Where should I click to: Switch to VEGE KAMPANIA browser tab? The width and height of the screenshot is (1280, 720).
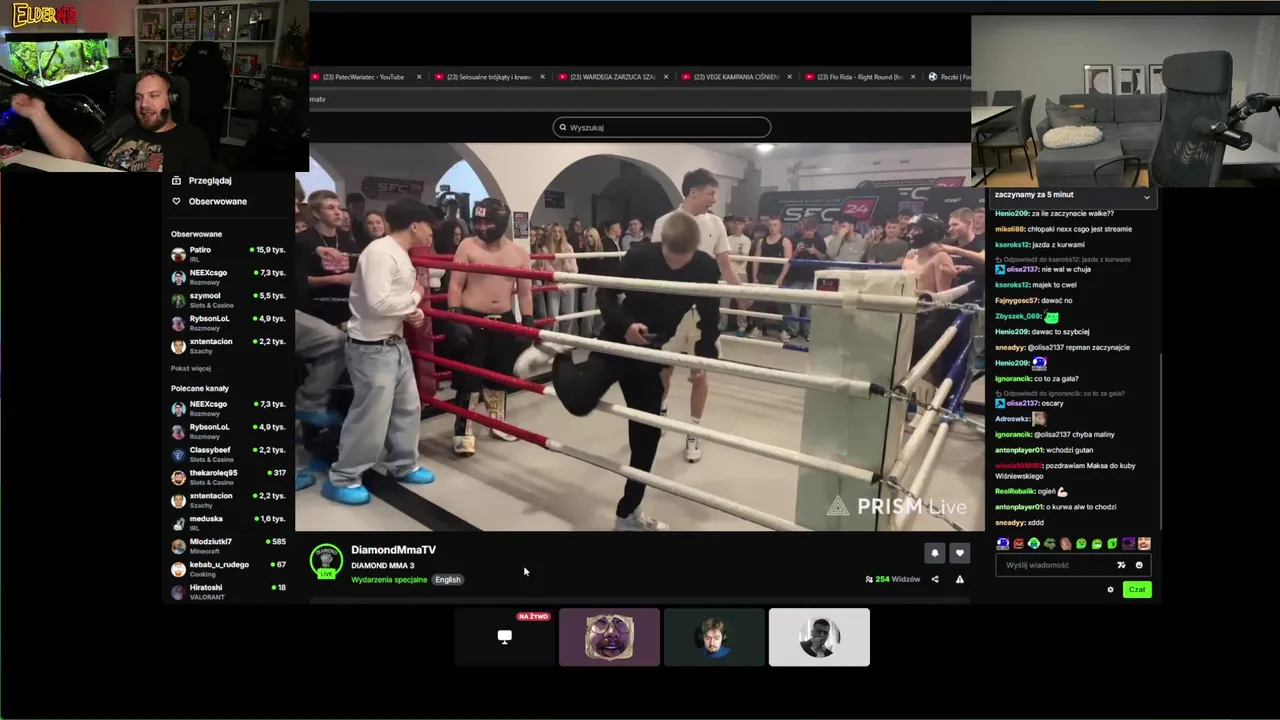click(735, 77)
